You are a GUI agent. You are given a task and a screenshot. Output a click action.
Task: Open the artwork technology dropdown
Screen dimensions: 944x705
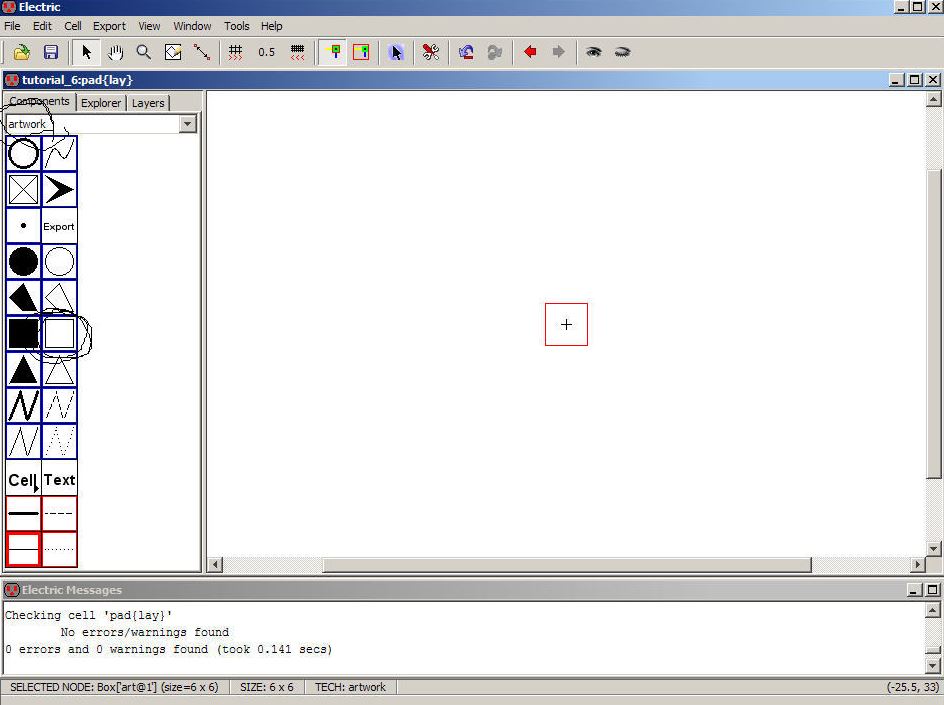[x=187, y=124]
